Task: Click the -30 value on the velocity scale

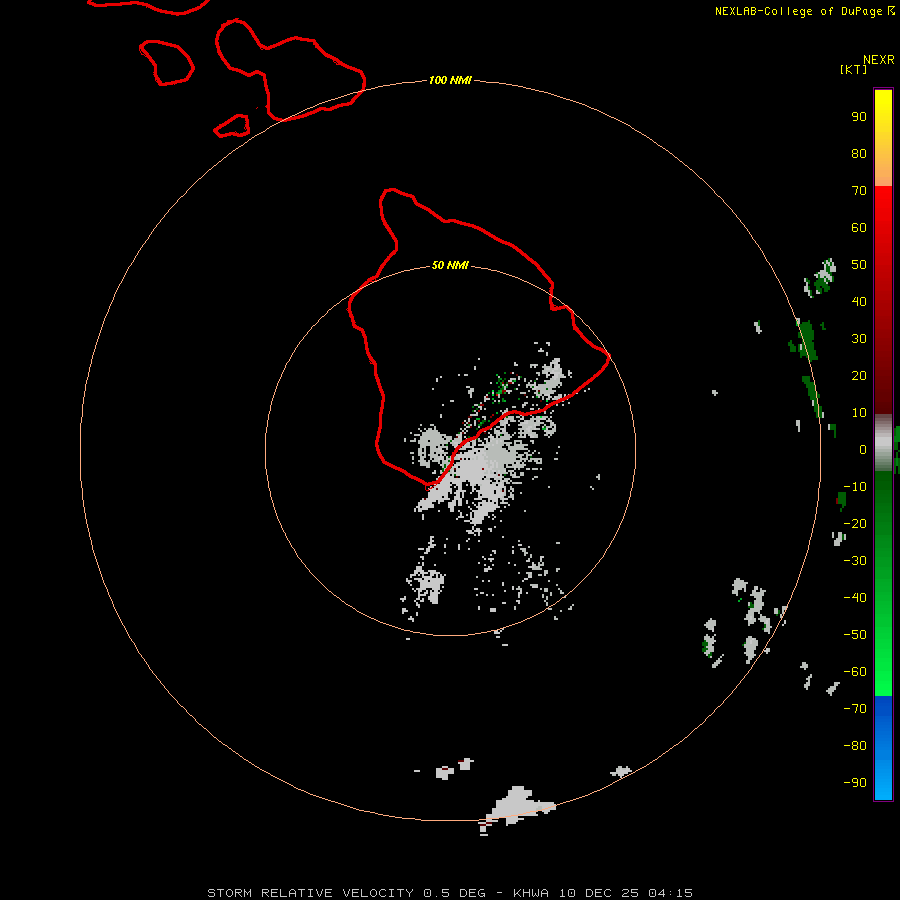Action: [x=855, y=561]
